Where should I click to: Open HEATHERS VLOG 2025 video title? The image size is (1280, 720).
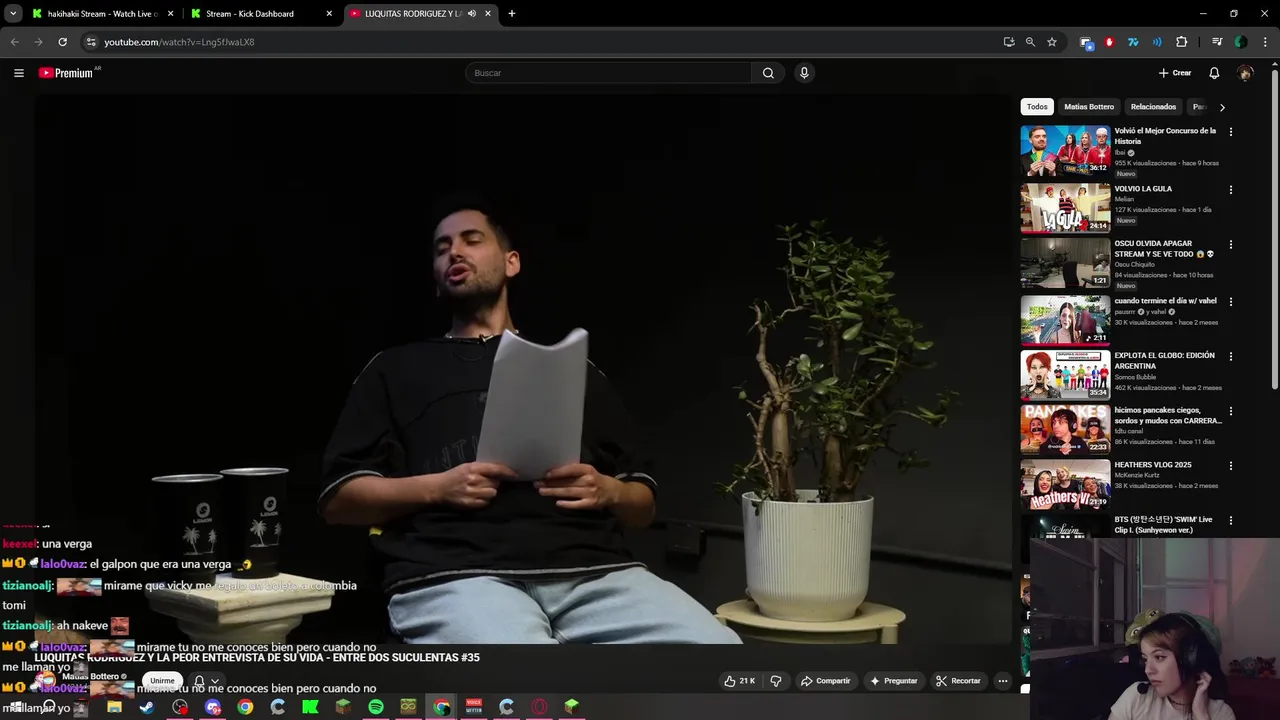pyautogui.click(x=1153, y=465)
